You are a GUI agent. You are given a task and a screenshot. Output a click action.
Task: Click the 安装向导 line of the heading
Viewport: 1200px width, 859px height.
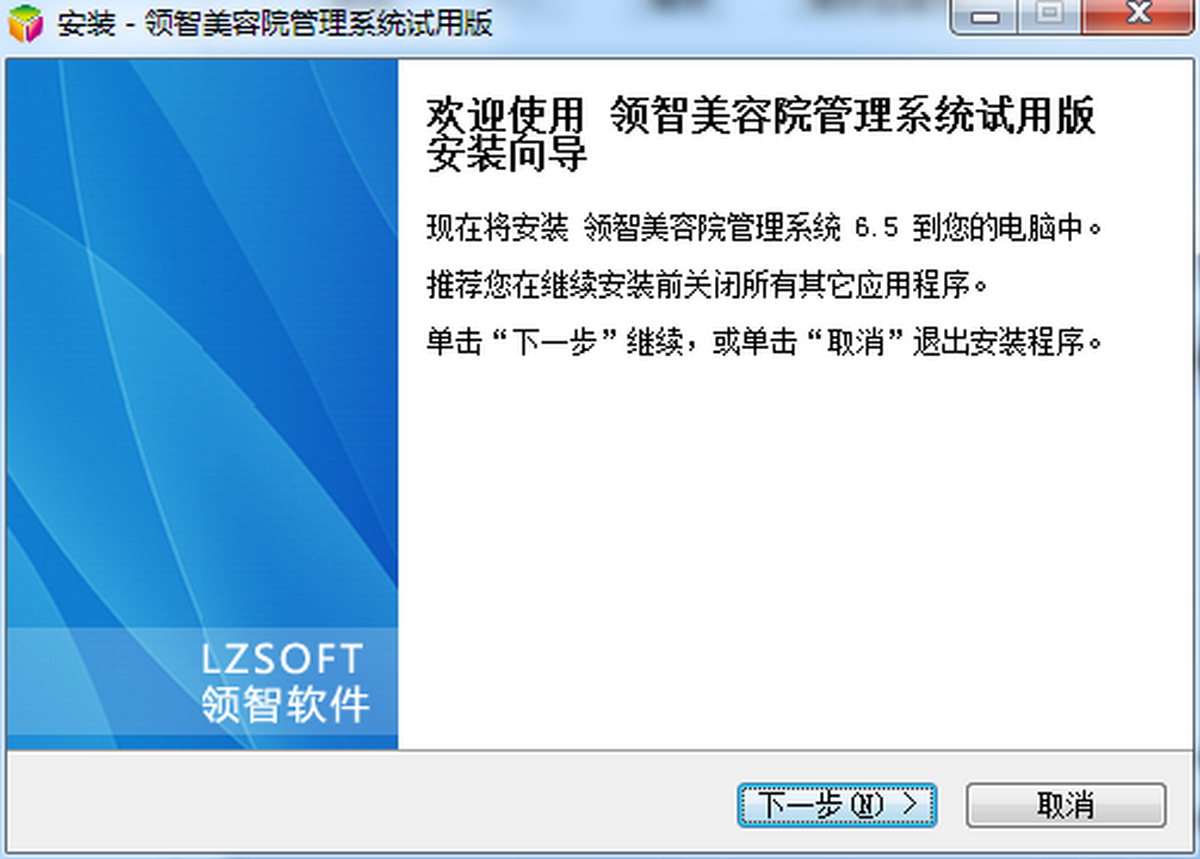click(x=505, y=154)
